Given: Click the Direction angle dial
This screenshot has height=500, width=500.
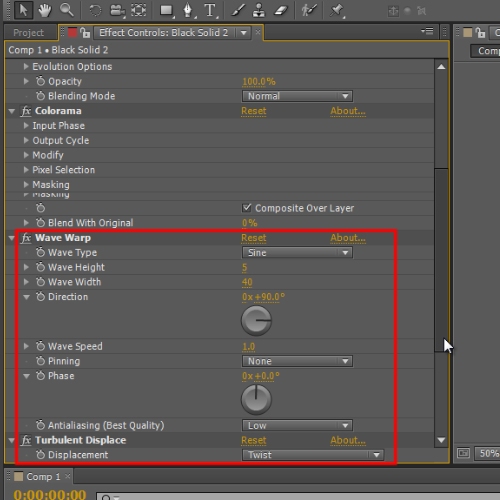Looking at the screenshot, I should [256, 320].
